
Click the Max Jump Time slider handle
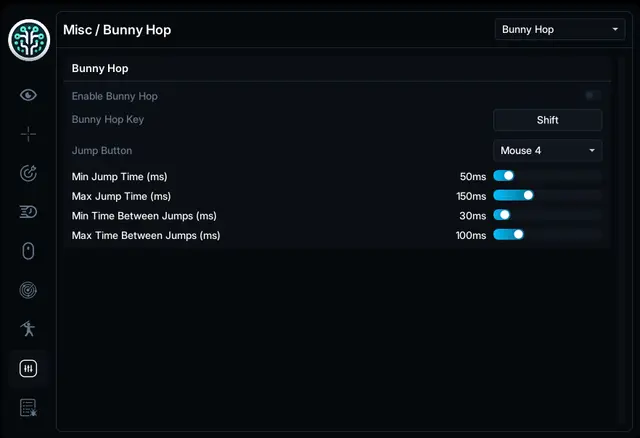pyautogui.click(x=528, y=196)
